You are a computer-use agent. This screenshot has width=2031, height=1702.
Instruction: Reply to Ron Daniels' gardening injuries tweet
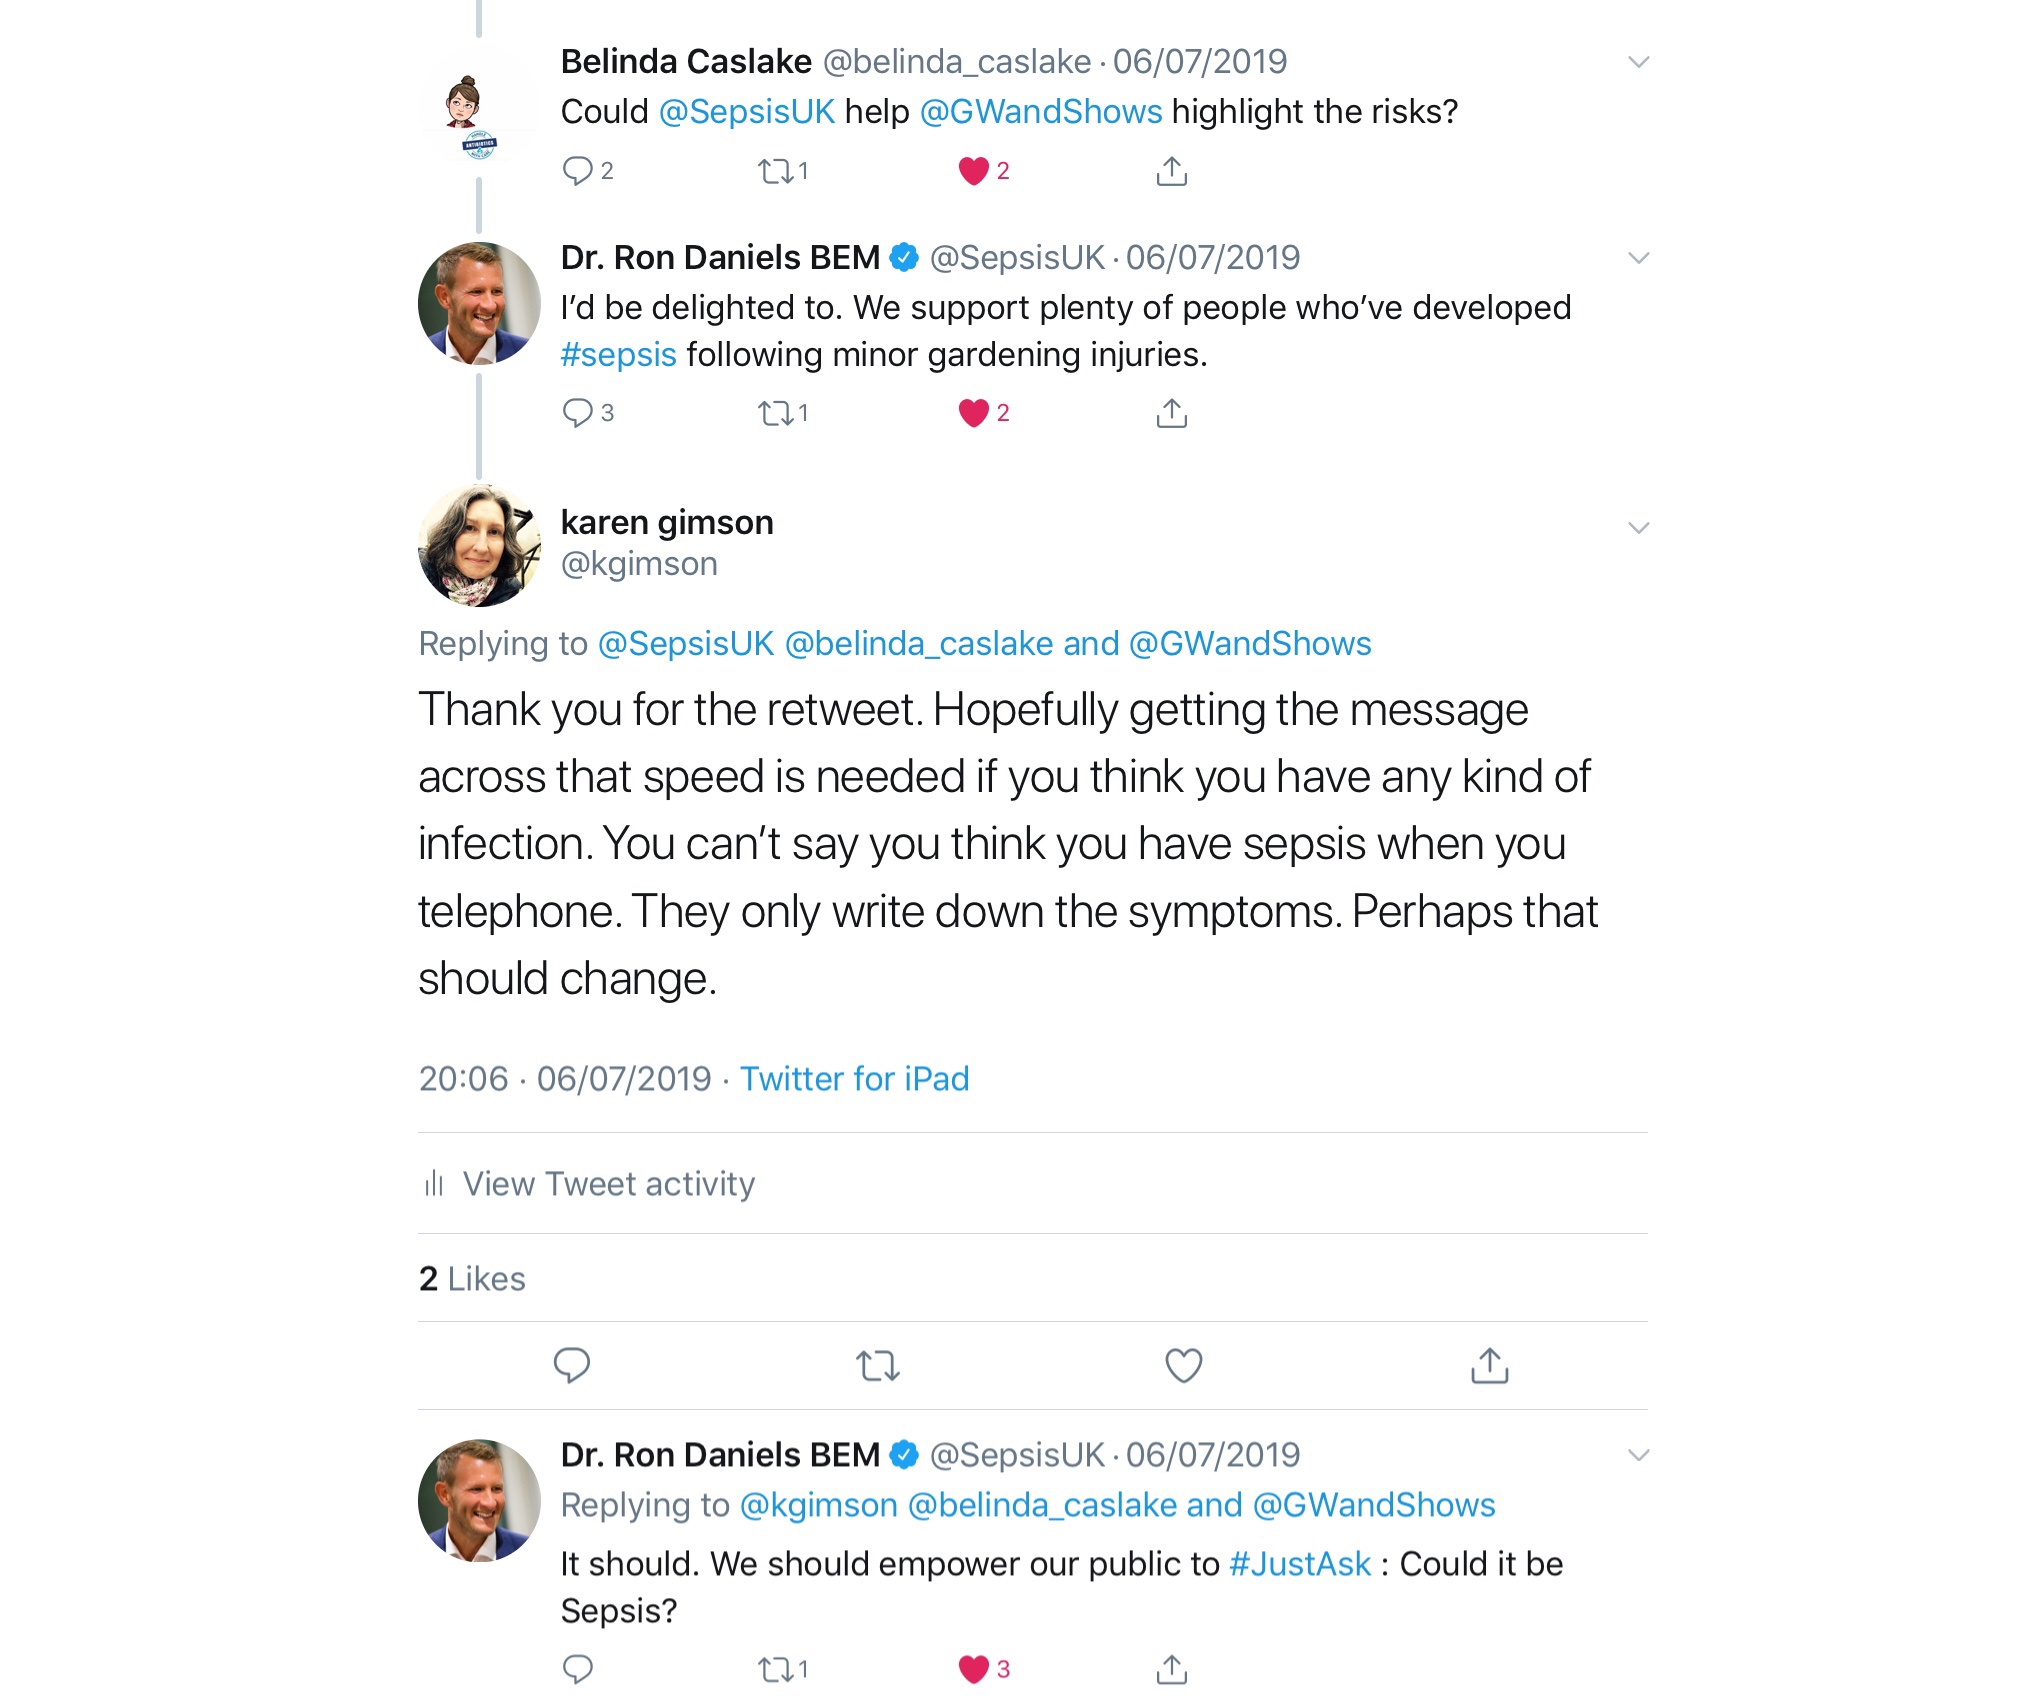tap(578, 412)
